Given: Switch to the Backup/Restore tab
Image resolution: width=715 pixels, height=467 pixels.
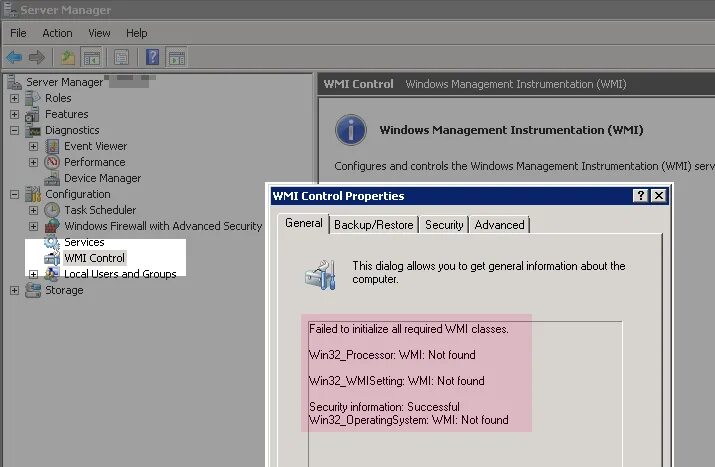Looking at the screenshot, I should 373,225.
